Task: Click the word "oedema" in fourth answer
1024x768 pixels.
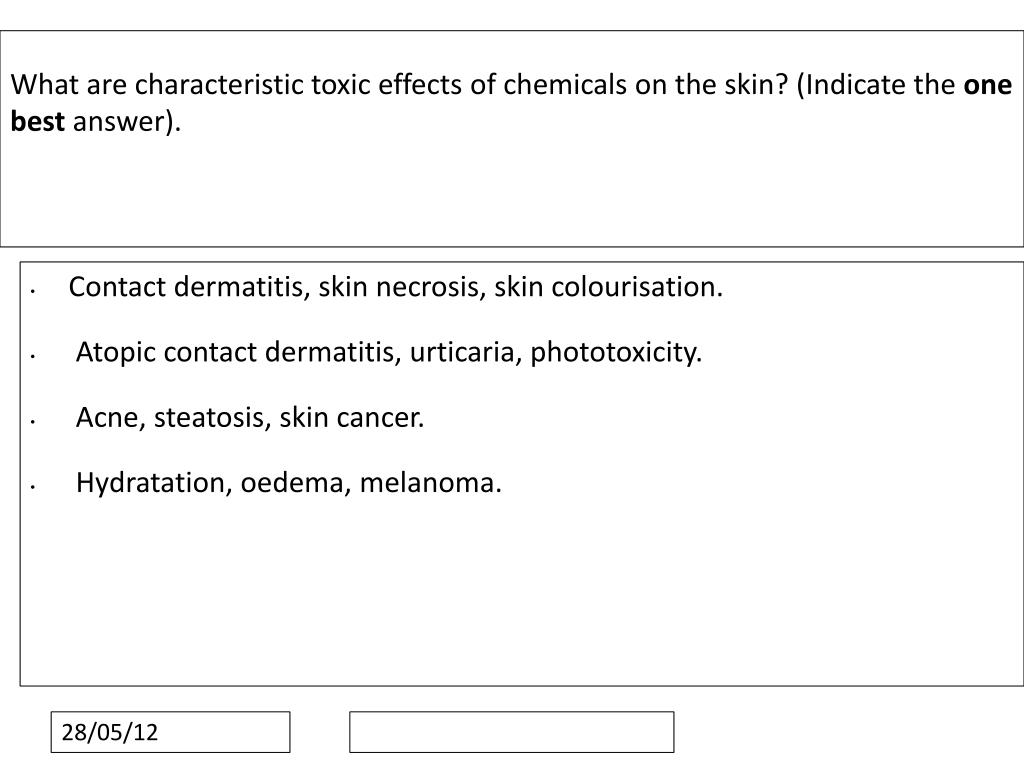Action: click(x=295, y=483)
